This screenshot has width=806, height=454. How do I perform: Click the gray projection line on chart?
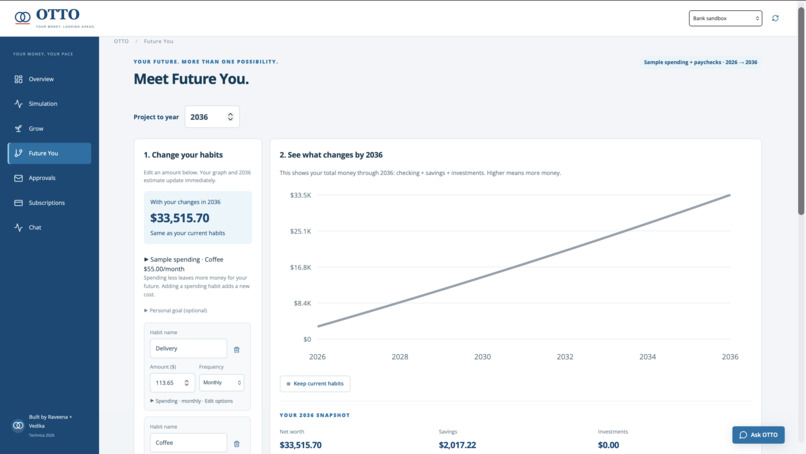click(524, 261)
